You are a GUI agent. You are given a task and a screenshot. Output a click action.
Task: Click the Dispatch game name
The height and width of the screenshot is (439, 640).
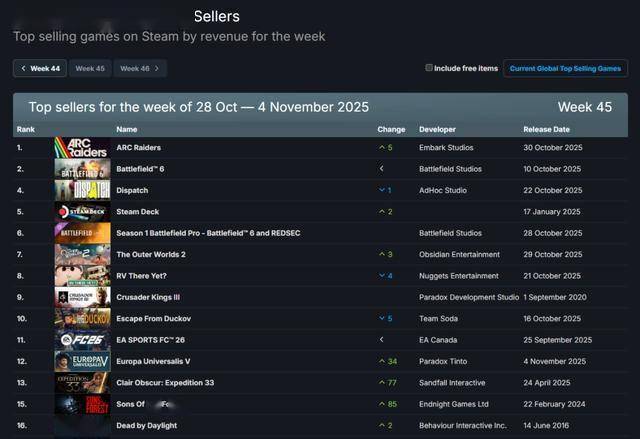(x=132, y=191)
